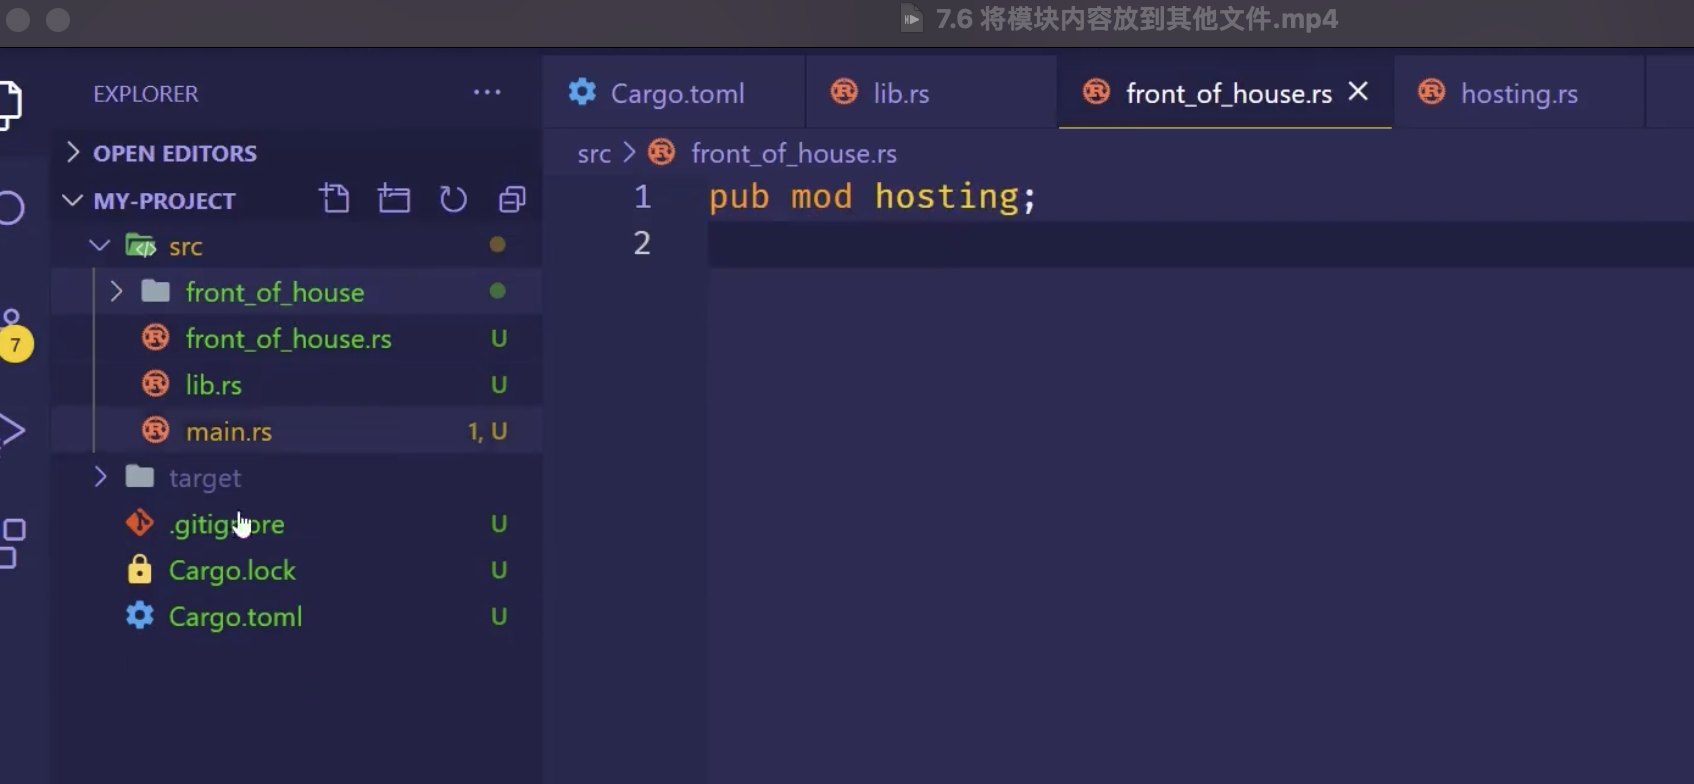The width and height of the screenshot is (1694, 784).
Task: Click the src breadcrumb in editor
Action: [593, 154]
